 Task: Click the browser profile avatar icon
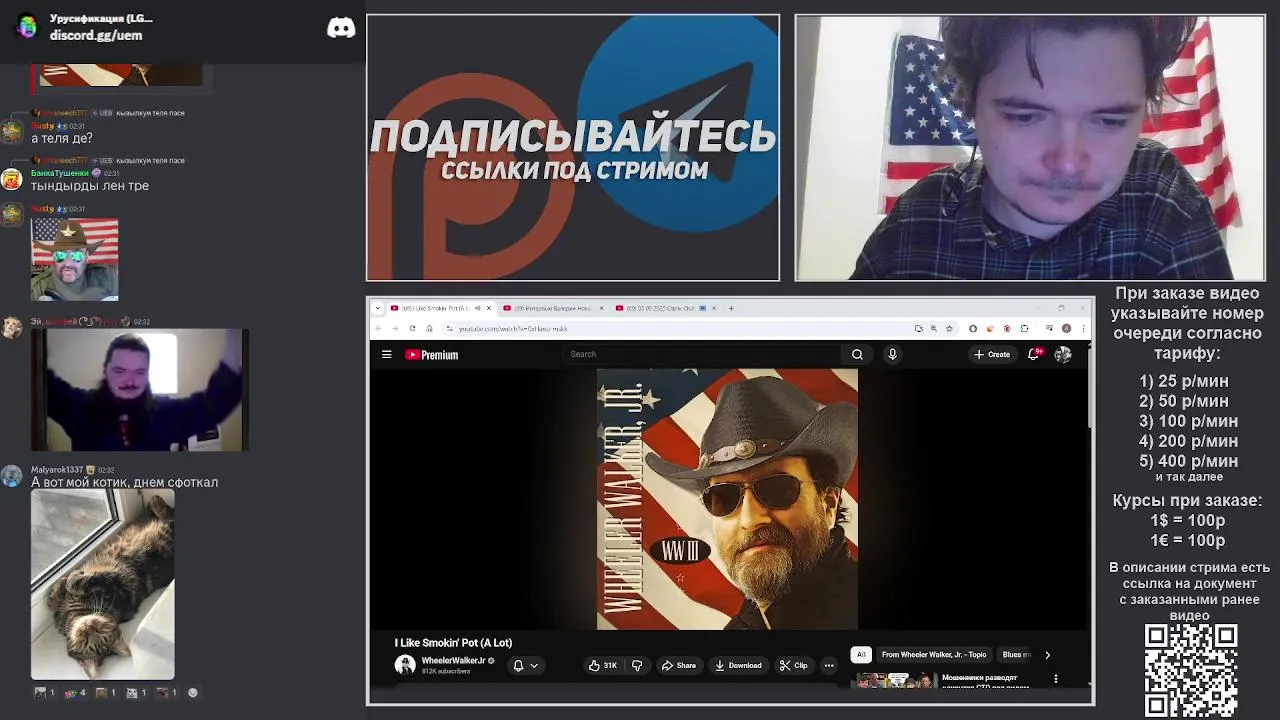click(1067, 328)
